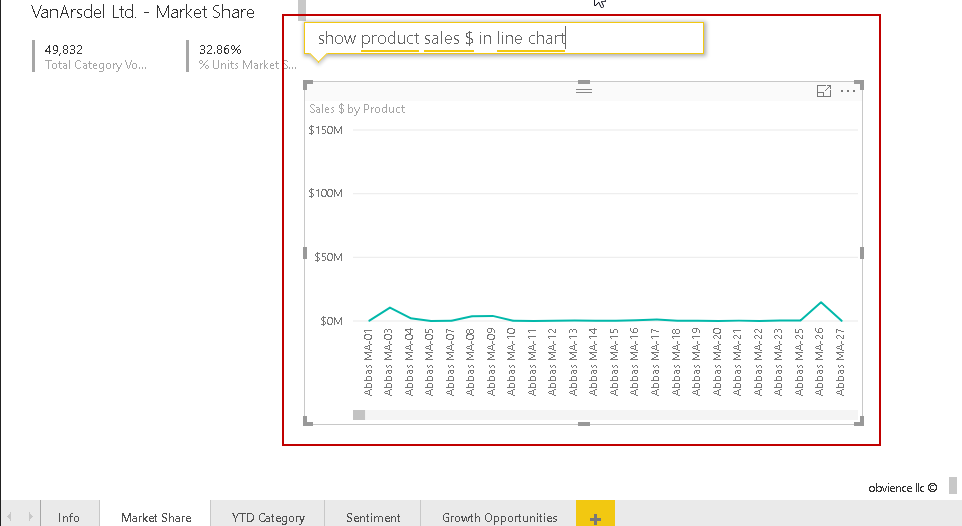Click the right-middle resize handle of chart

click(861, 253)
